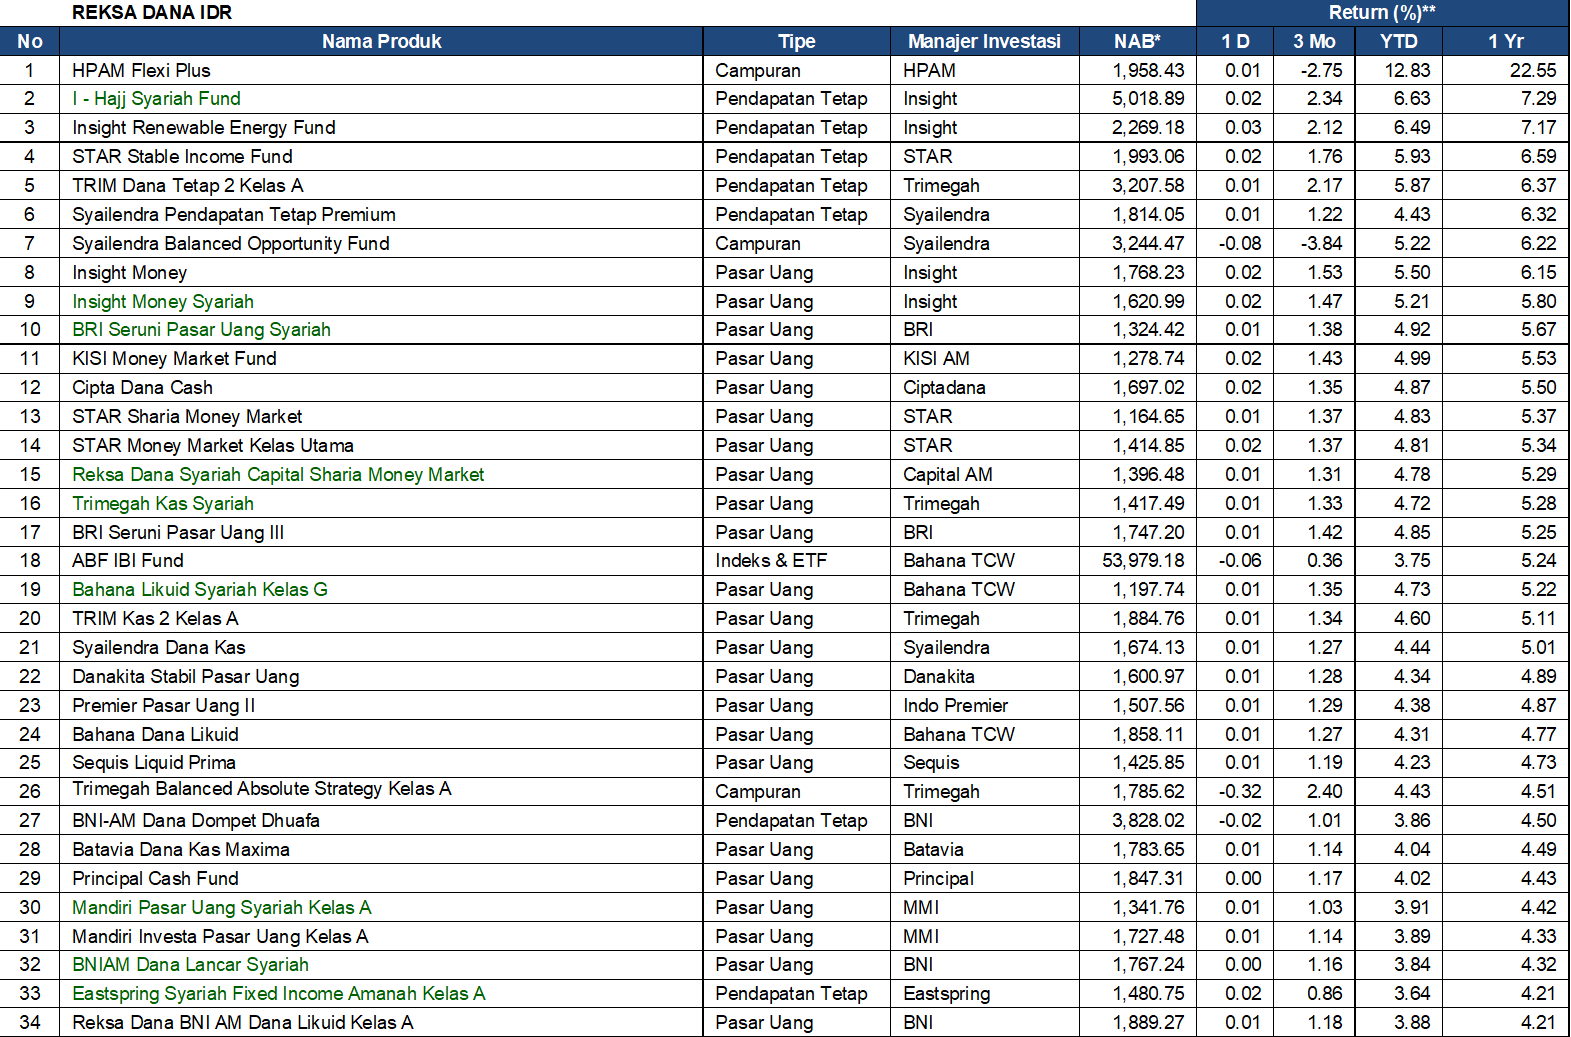
Task: Click the 'Nama Produk' column header
Action: (381, 41)
